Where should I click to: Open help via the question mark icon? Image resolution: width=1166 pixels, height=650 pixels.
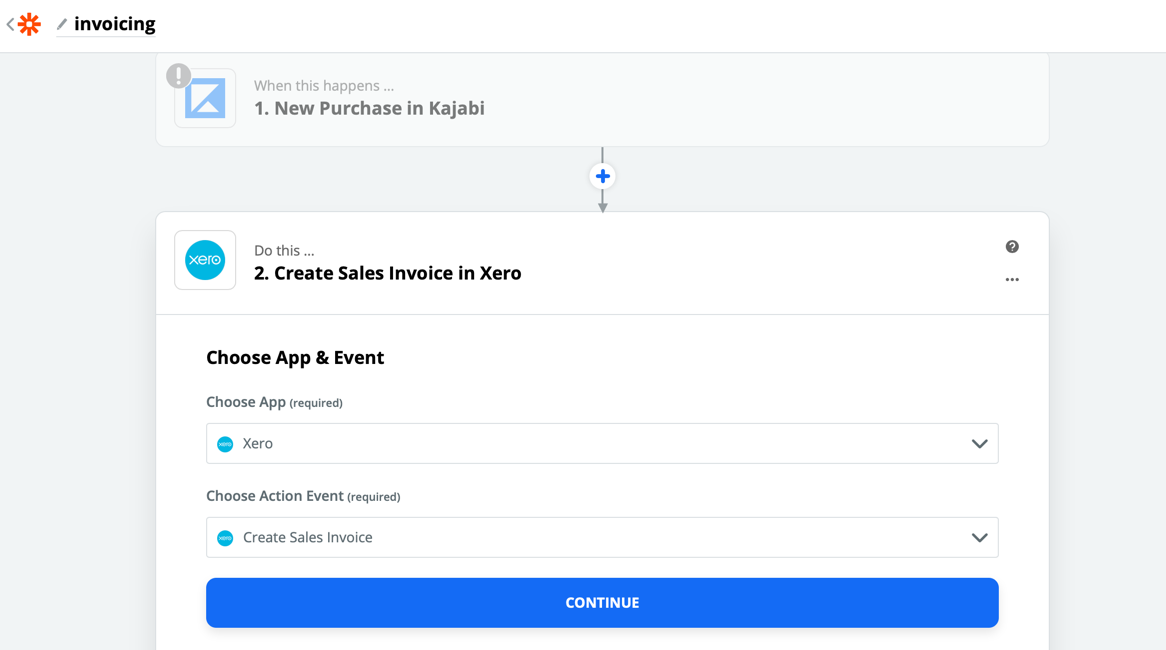[1012, 247]
